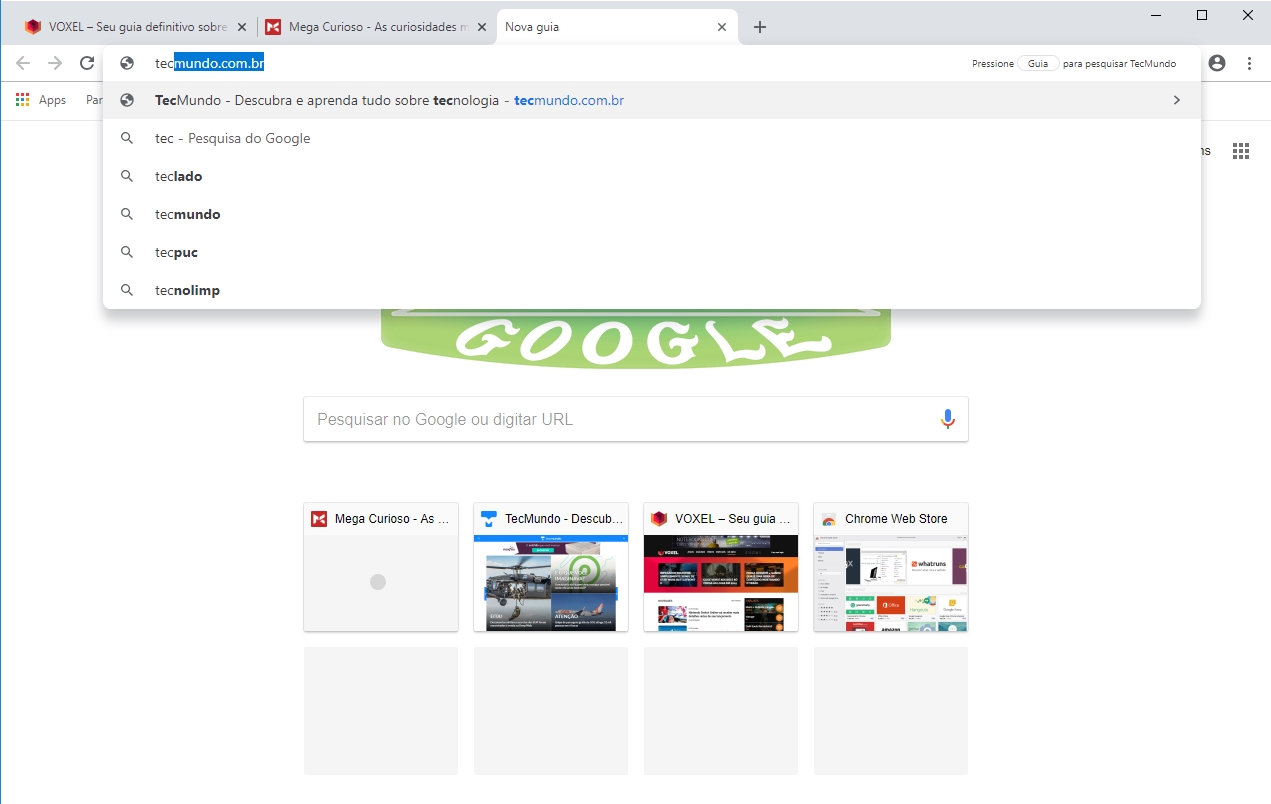Open a new tab with plus button
Viewport: 1271px width, 804px height.
point(759,27)
